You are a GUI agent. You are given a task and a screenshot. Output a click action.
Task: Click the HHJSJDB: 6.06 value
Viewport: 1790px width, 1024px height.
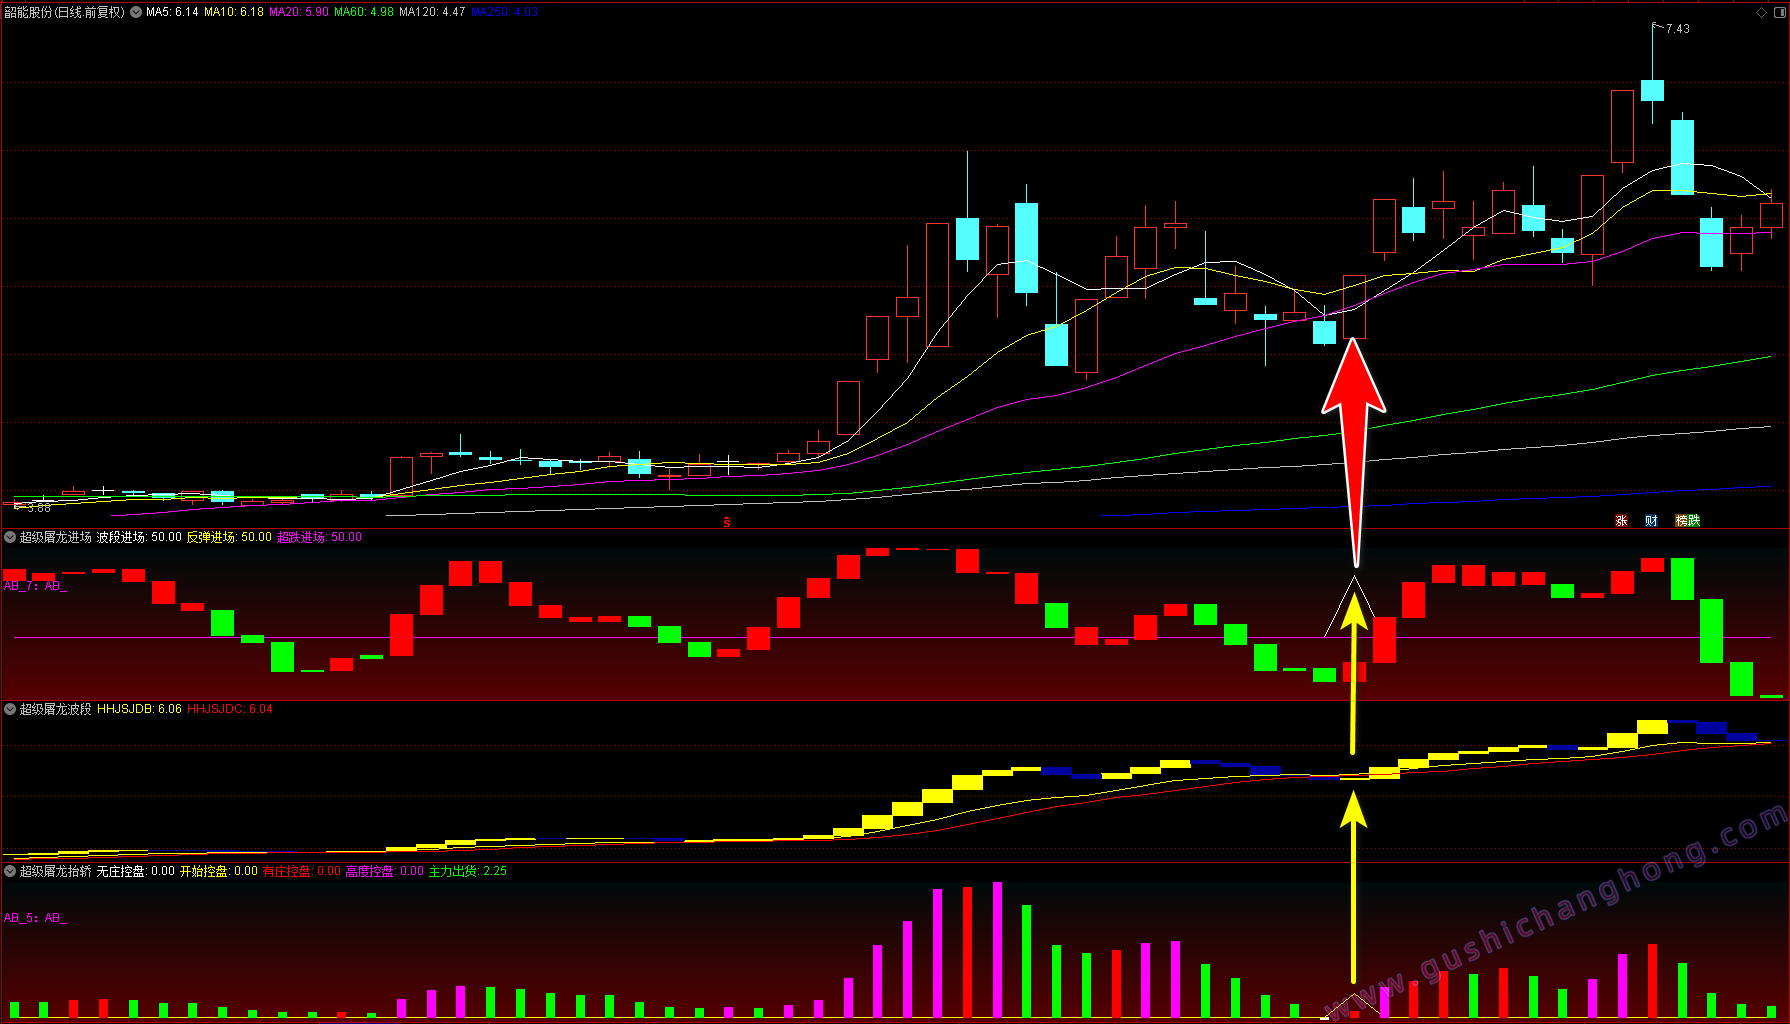point(139,709)
